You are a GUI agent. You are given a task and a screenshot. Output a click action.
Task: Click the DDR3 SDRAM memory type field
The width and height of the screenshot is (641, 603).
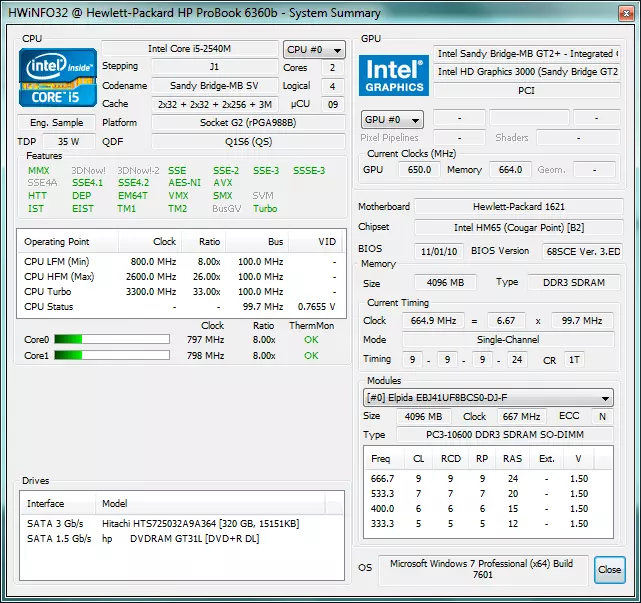574,283
